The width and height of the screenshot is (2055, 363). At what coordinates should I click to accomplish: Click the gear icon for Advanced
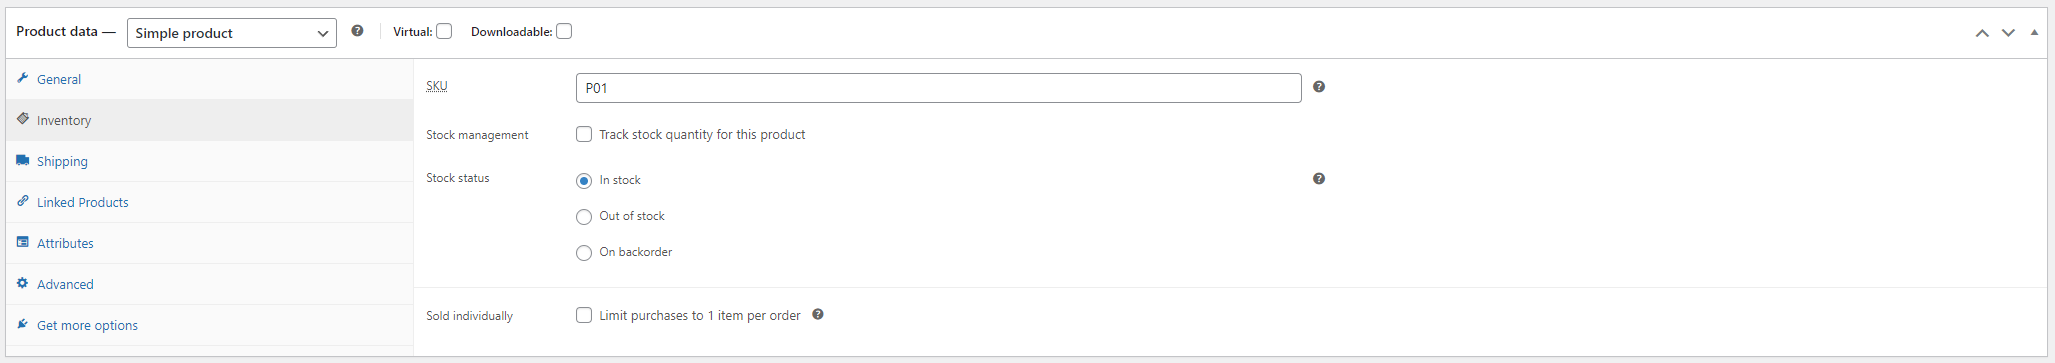point(23,283)
